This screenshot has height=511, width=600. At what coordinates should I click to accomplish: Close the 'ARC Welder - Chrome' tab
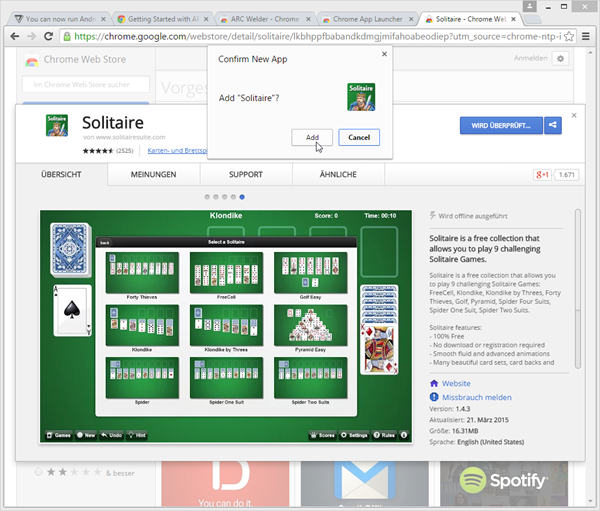(308, 19)
